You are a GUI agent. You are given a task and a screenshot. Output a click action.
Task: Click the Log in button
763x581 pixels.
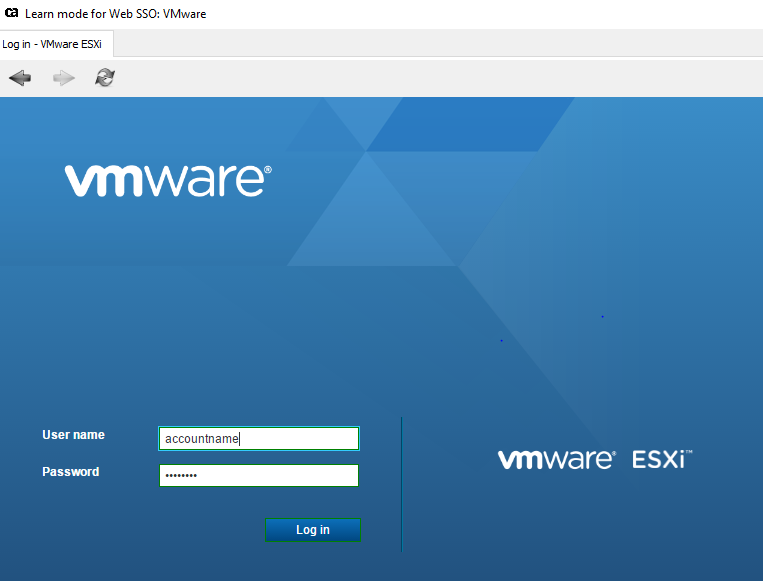coord(313,529)
